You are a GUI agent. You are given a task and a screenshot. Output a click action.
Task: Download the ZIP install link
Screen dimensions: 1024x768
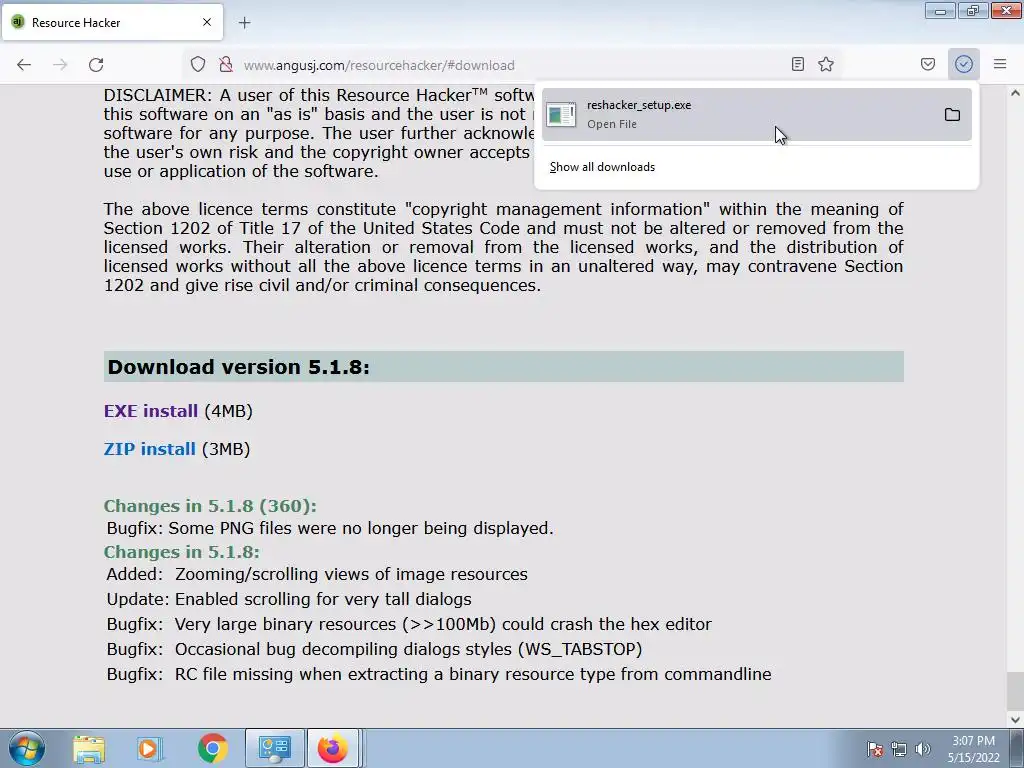point(150,449)
